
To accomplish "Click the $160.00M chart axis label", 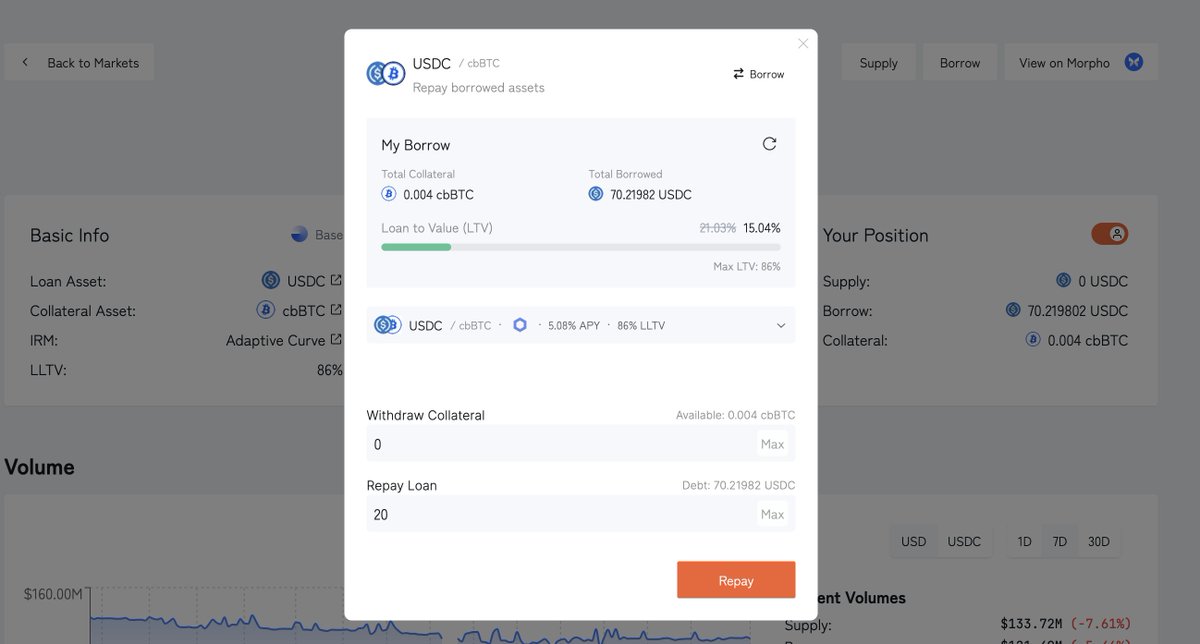I will (x=53, y=594).
